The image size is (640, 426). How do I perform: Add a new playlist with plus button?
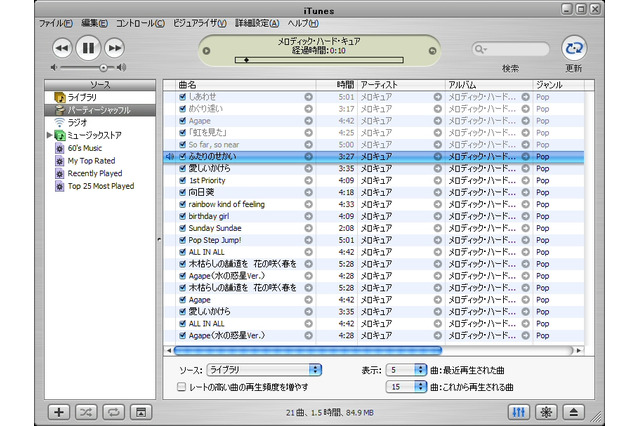[x=59, y=412]
